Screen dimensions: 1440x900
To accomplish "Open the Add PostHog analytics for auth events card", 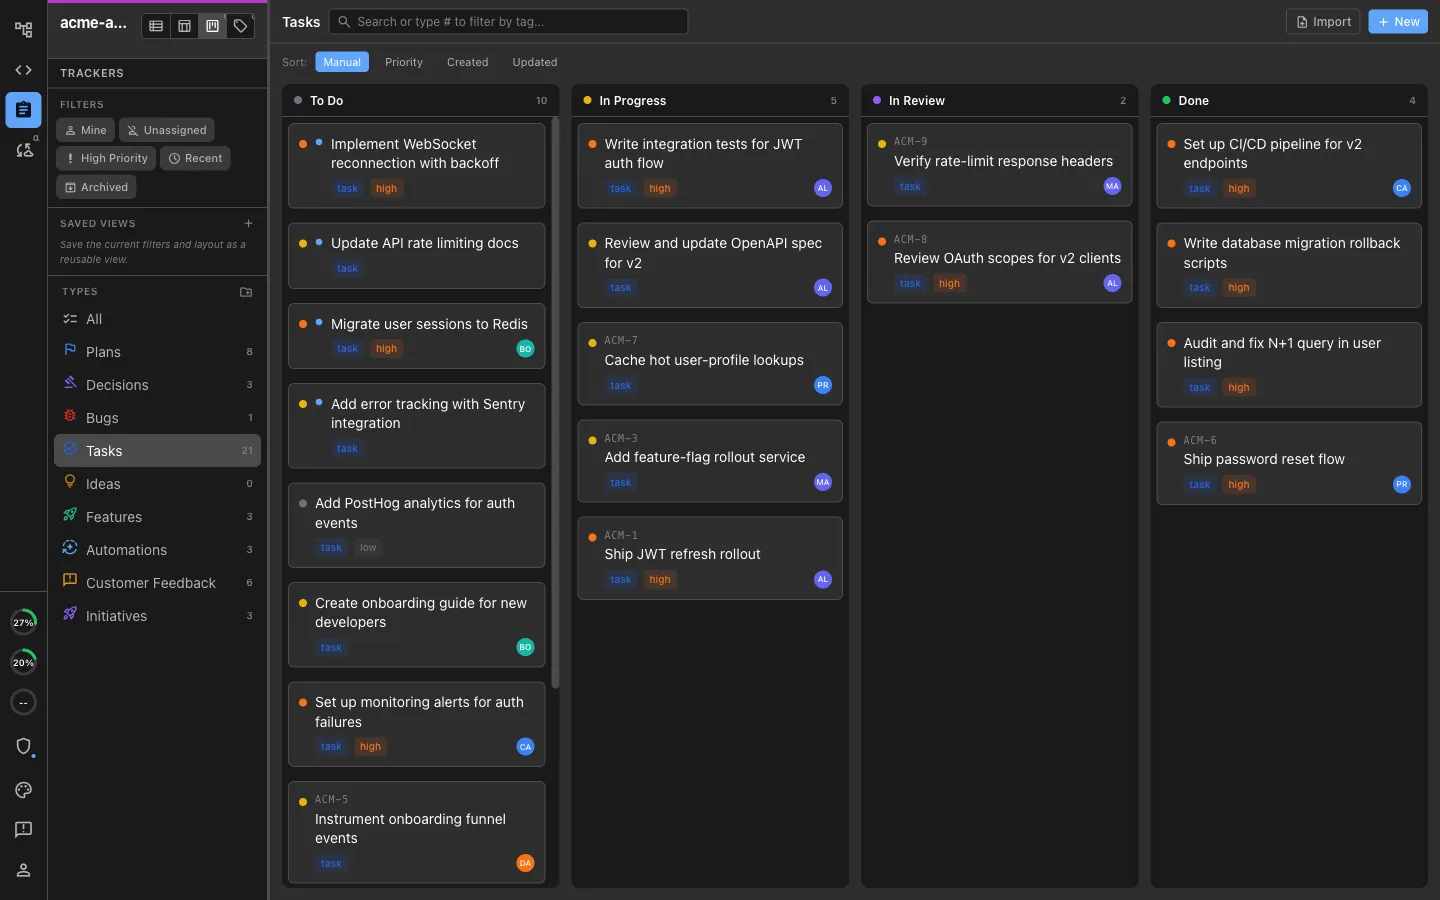I will [x=416, y=525].
